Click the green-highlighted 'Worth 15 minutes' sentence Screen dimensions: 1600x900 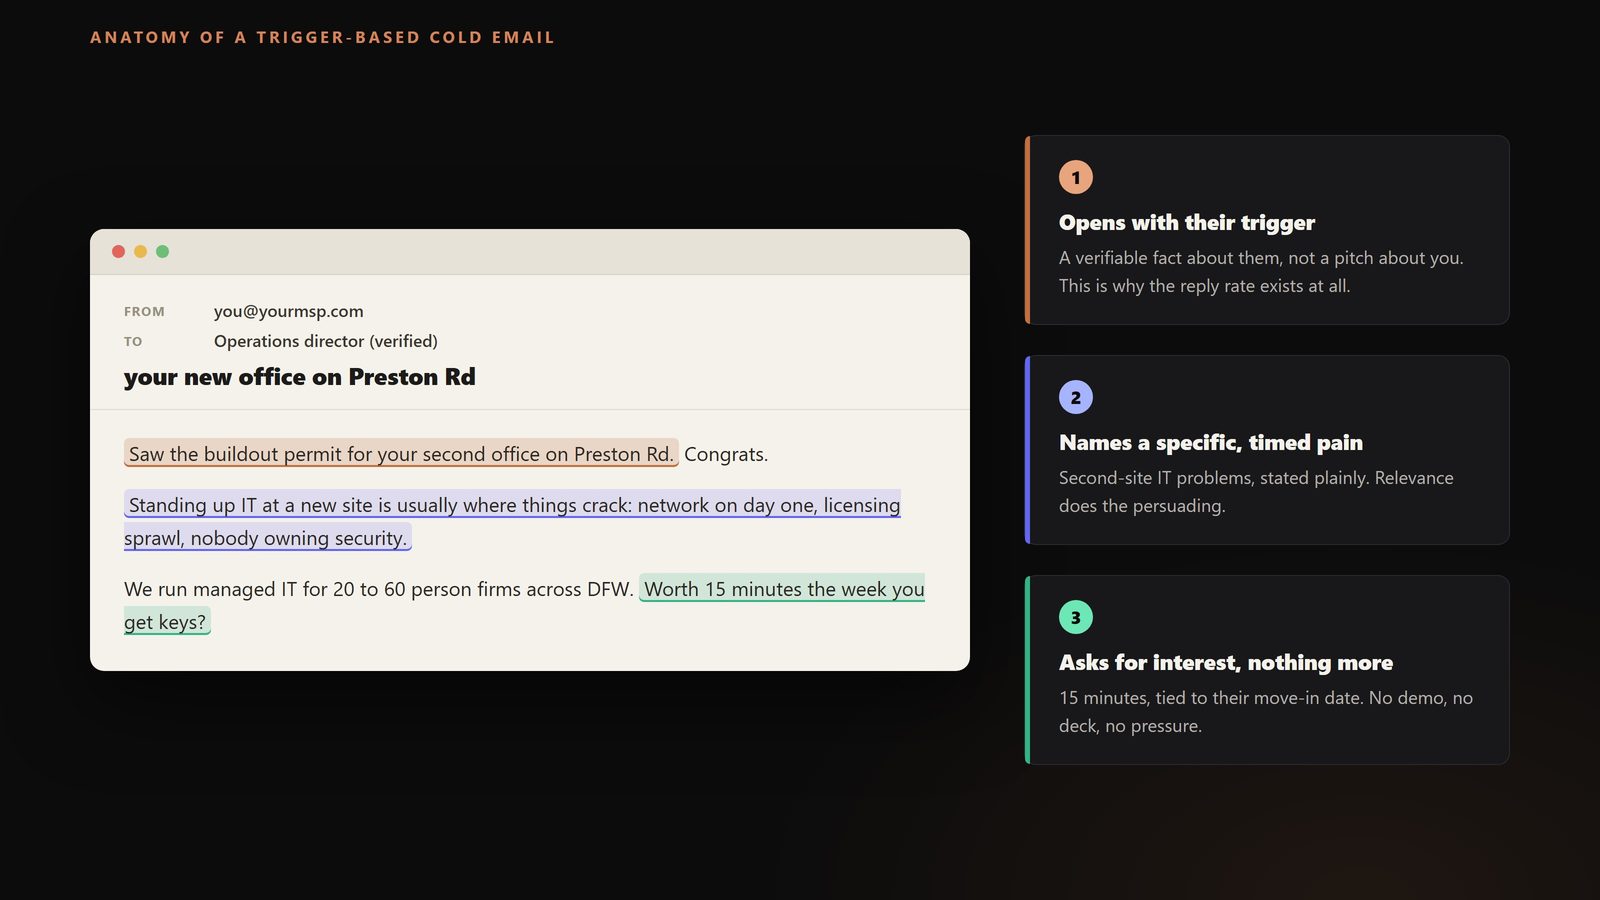783,589
